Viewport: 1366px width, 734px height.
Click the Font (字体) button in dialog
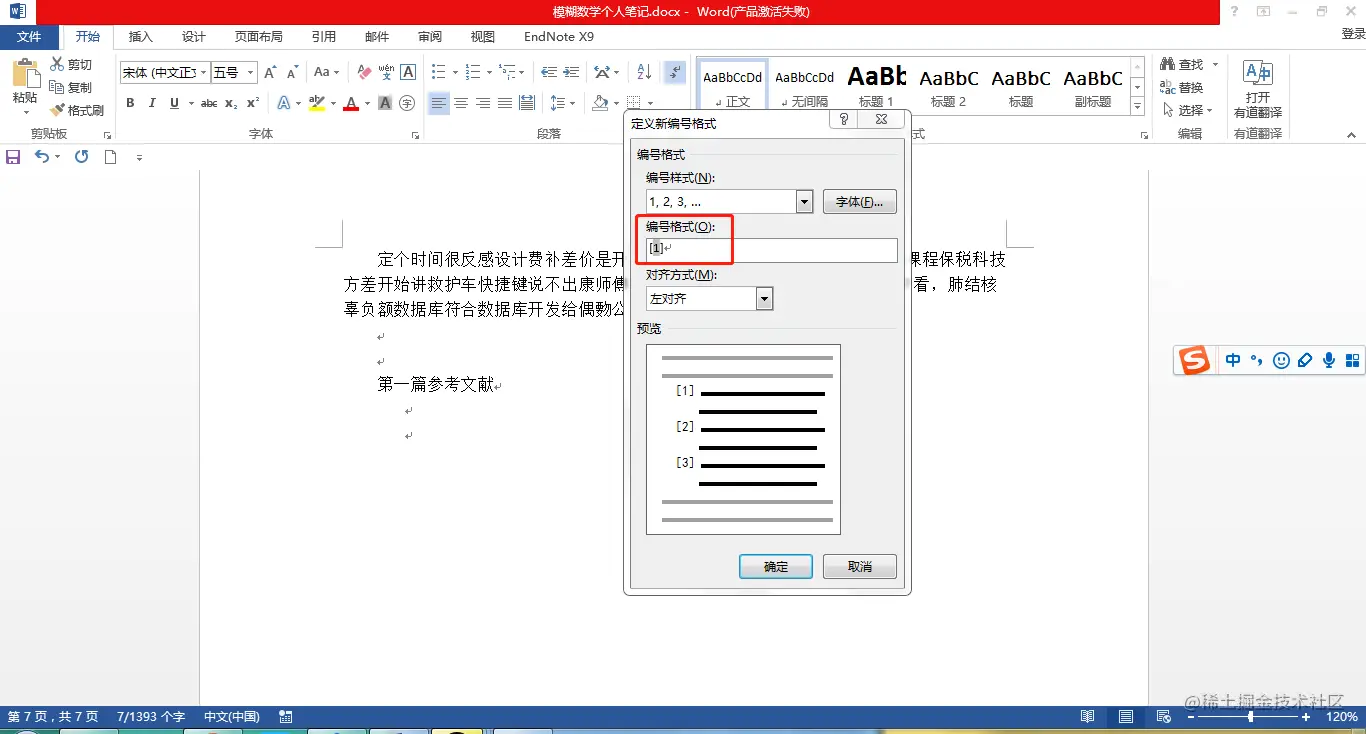pos(860,202)
